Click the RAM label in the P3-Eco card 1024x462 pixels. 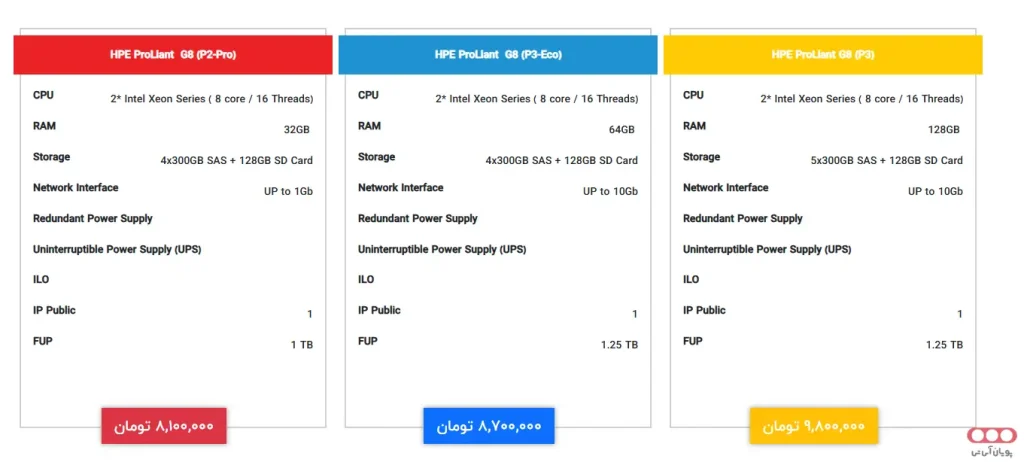point(368,126)
